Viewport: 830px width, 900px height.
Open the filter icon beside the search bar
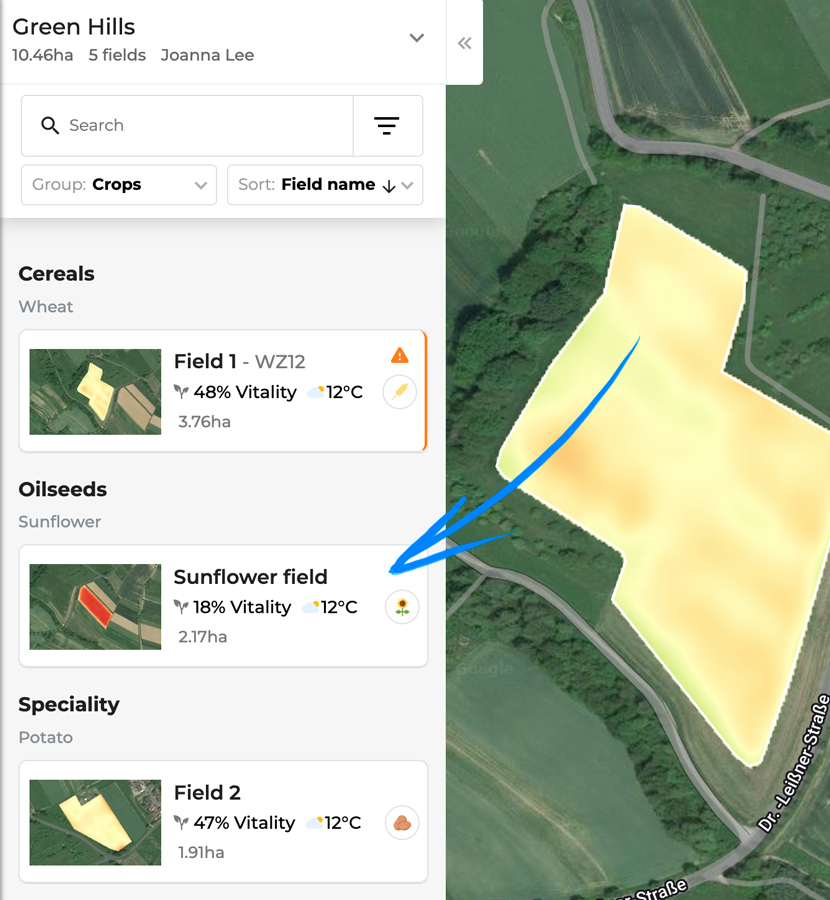(388, 125)
